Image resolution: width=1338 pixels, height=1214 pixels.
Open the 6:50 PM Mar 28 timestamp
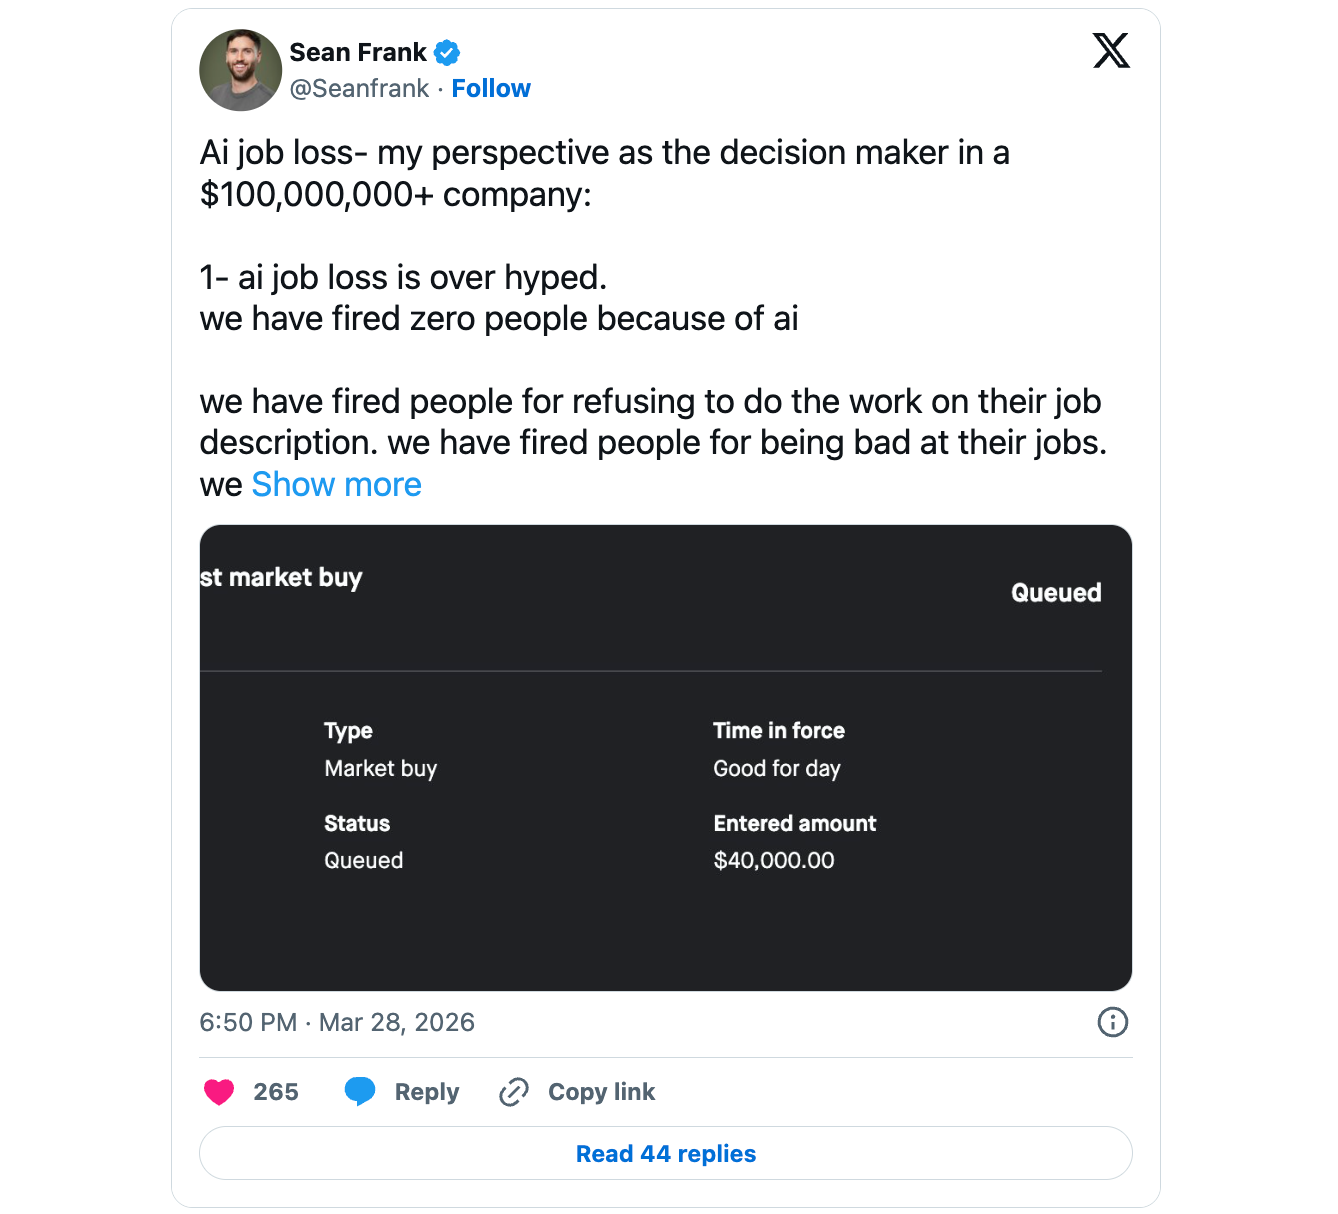(x=337, y=1022)
